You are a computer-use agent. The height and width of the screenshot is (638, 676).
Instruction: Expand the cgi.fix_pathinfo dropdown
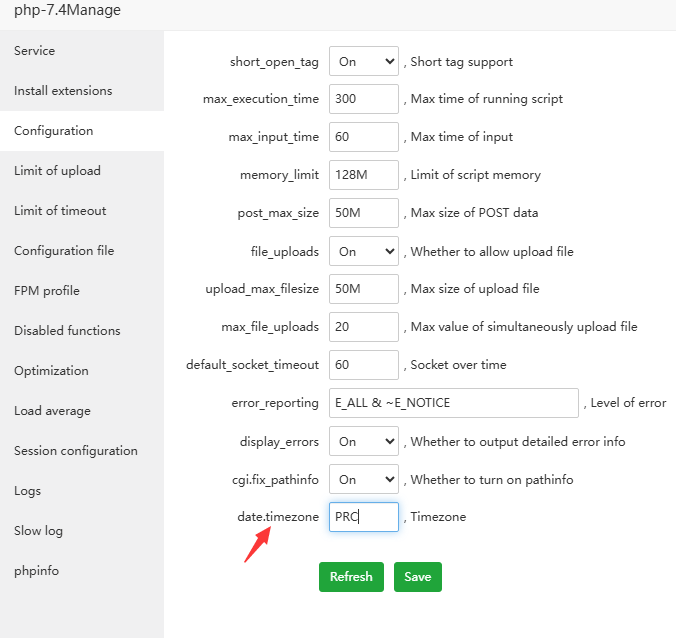[363, 479]
